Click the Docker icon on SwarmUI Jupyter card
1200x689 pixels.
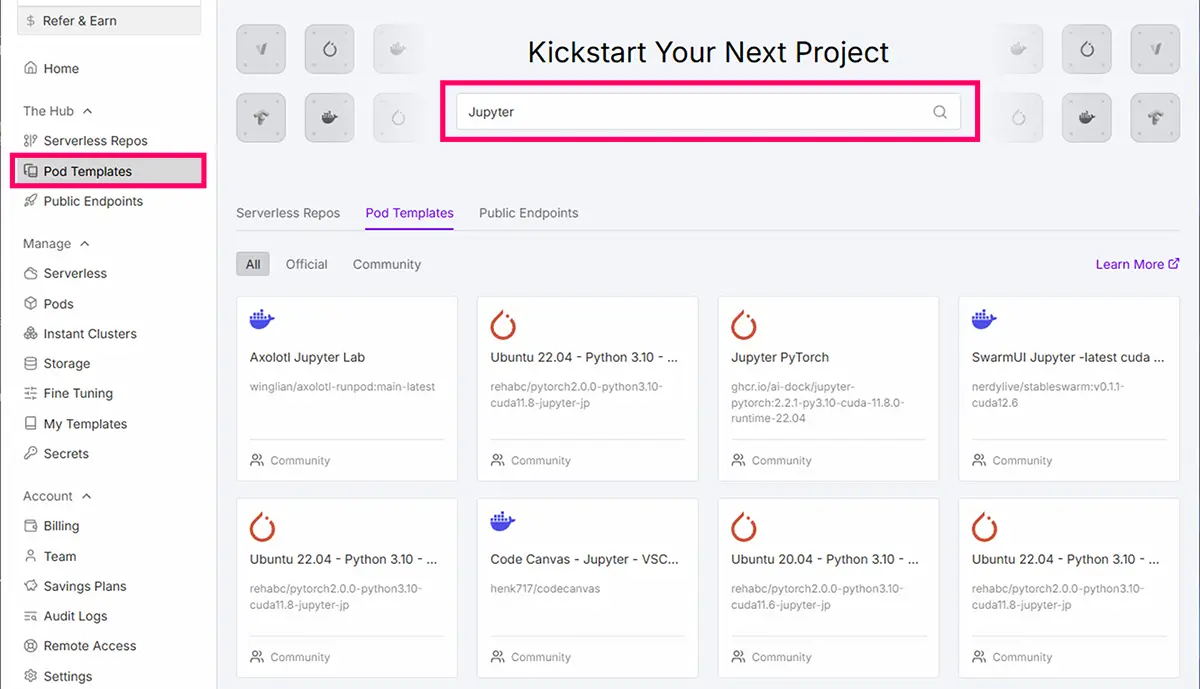click(984, 320)
